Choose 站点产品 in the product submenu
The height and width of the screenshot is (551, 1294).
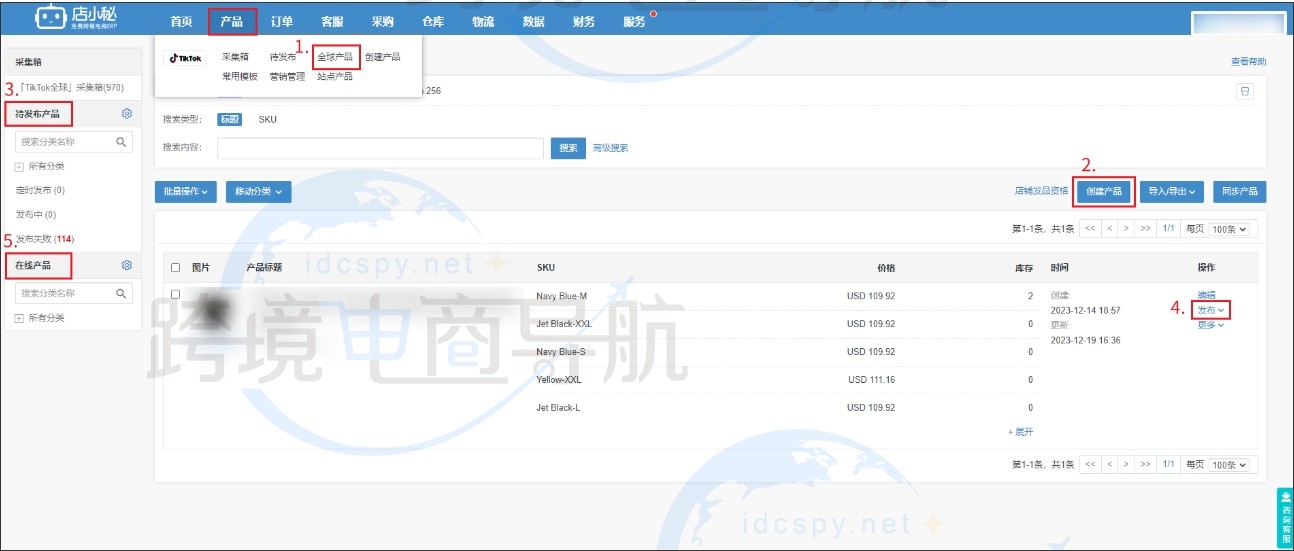pyautogui.click(x=335, y=76)
